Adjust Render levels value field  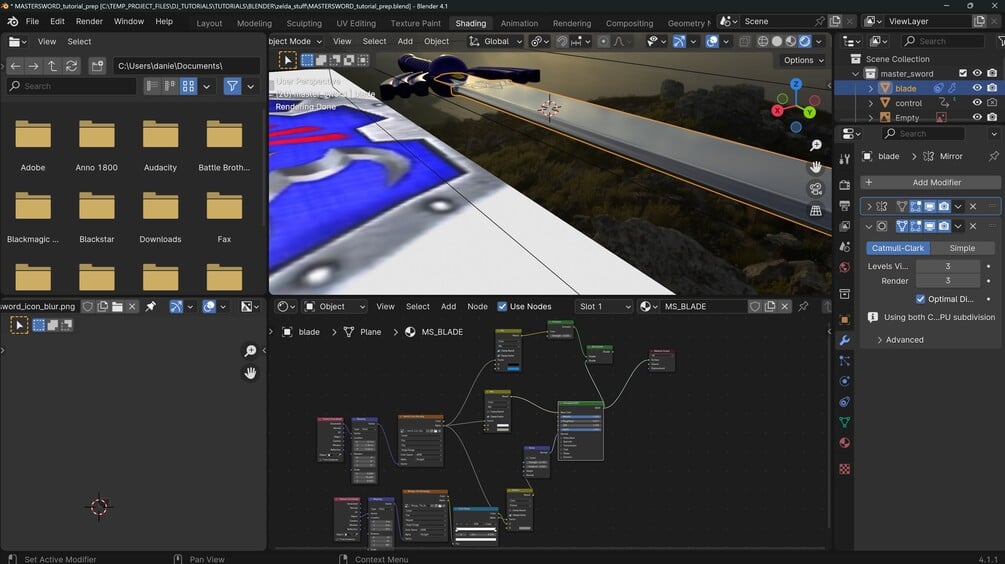(947, 281)
